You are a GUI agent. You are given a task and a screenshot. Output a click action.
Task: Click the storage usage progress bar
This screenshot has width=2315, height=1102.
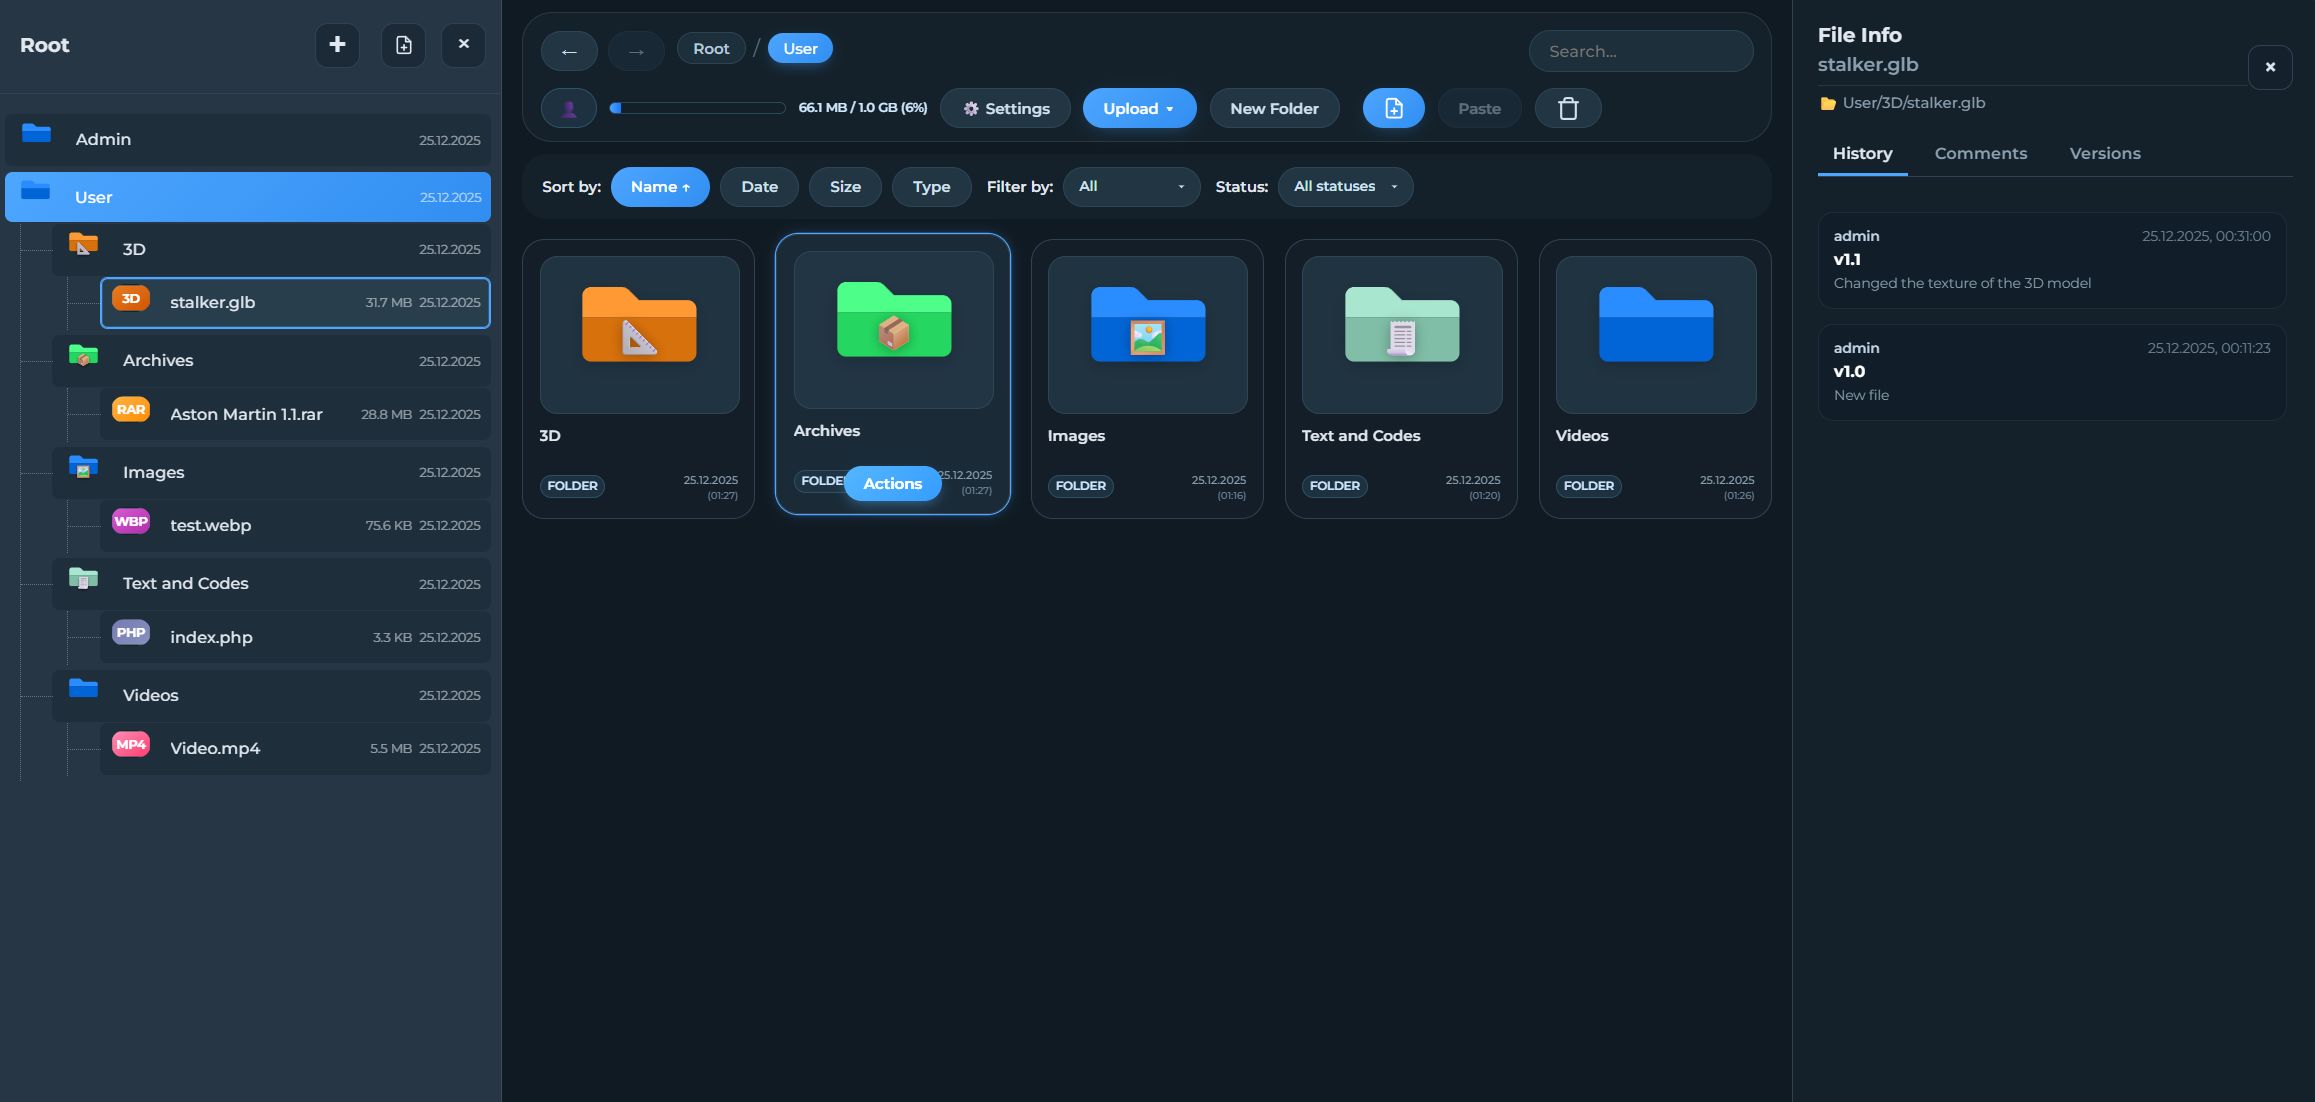[x=697, y=108]
